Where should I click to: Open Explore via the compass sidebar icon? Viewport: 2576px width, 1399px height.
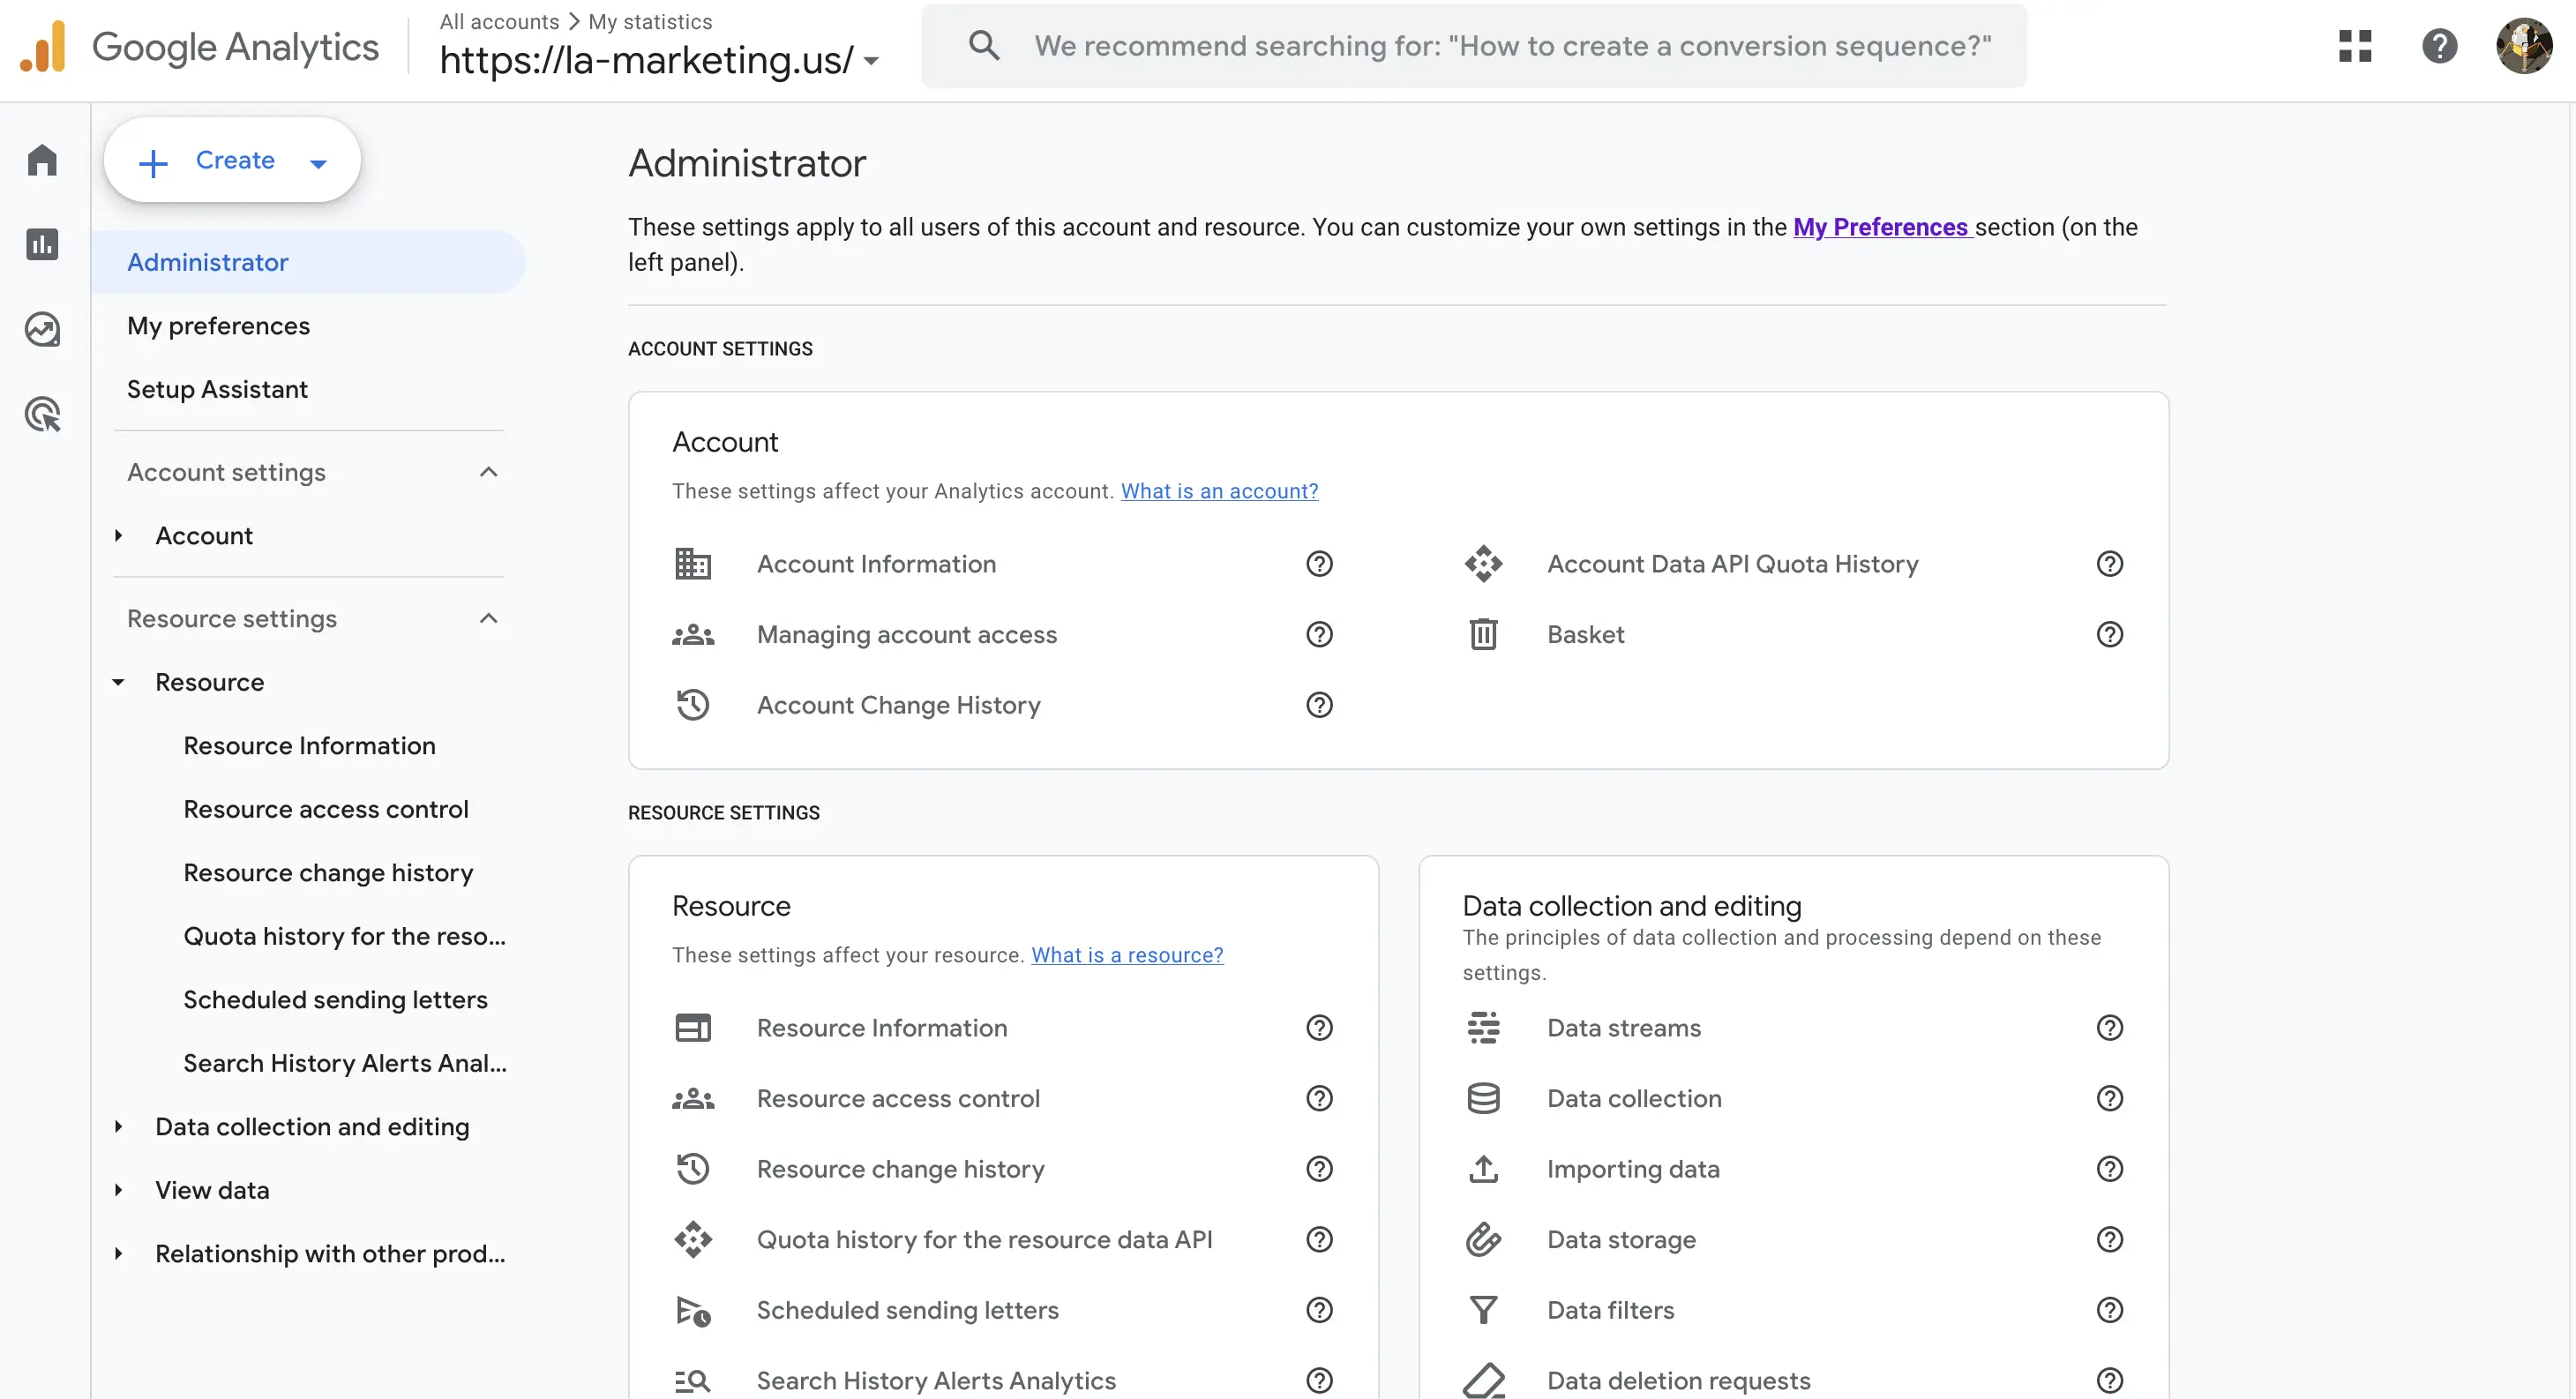(43, 328)
